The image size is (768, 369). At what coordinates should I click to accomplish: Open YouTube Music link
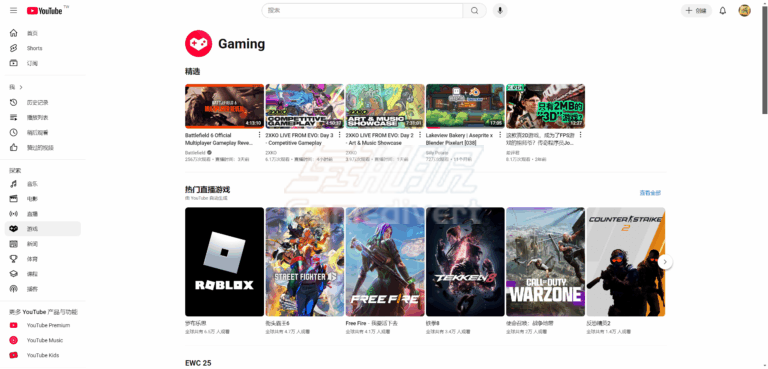43,340
